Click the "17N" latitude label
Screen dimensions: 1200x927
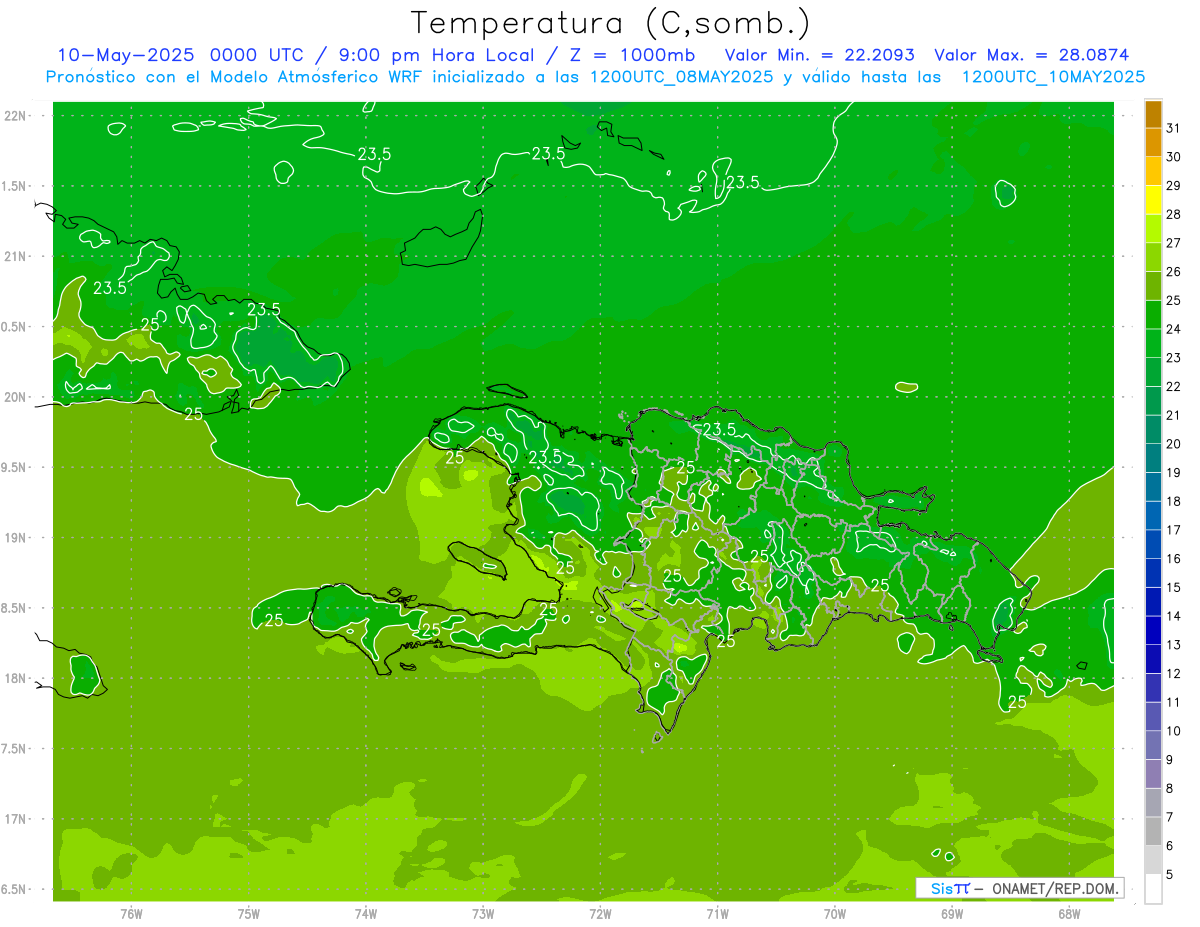(17, 819)
